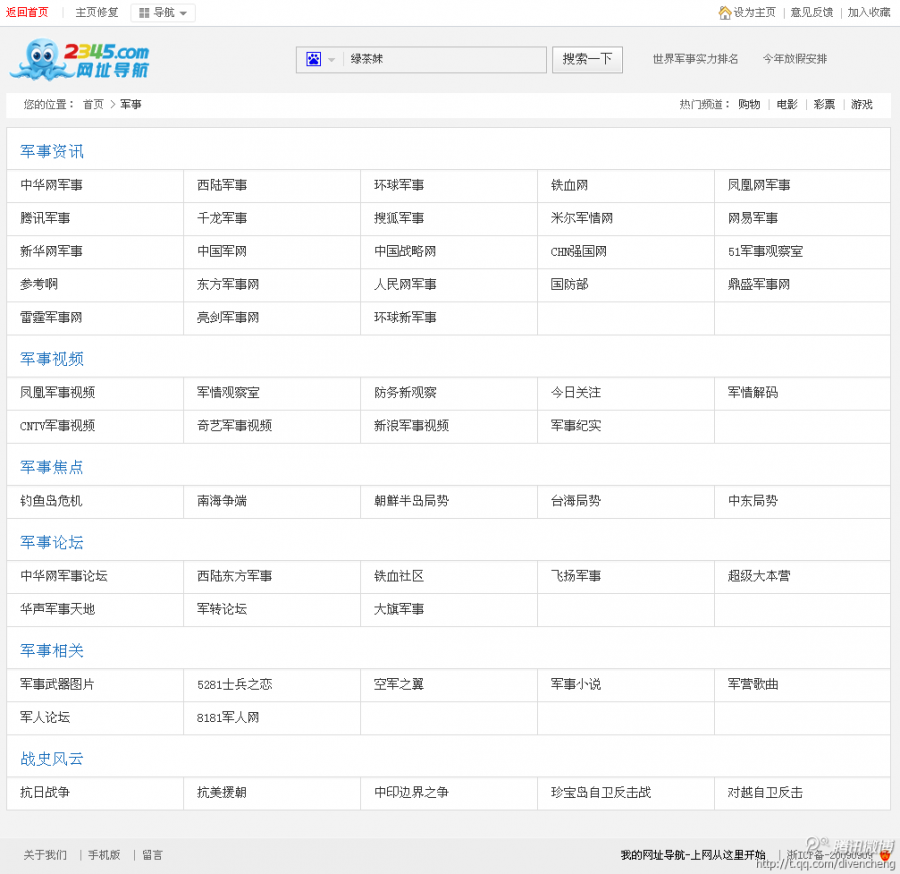Screen dimensions: 900x874
Task: Click the 关于我们 footer link
Action: tap(45, 855)
